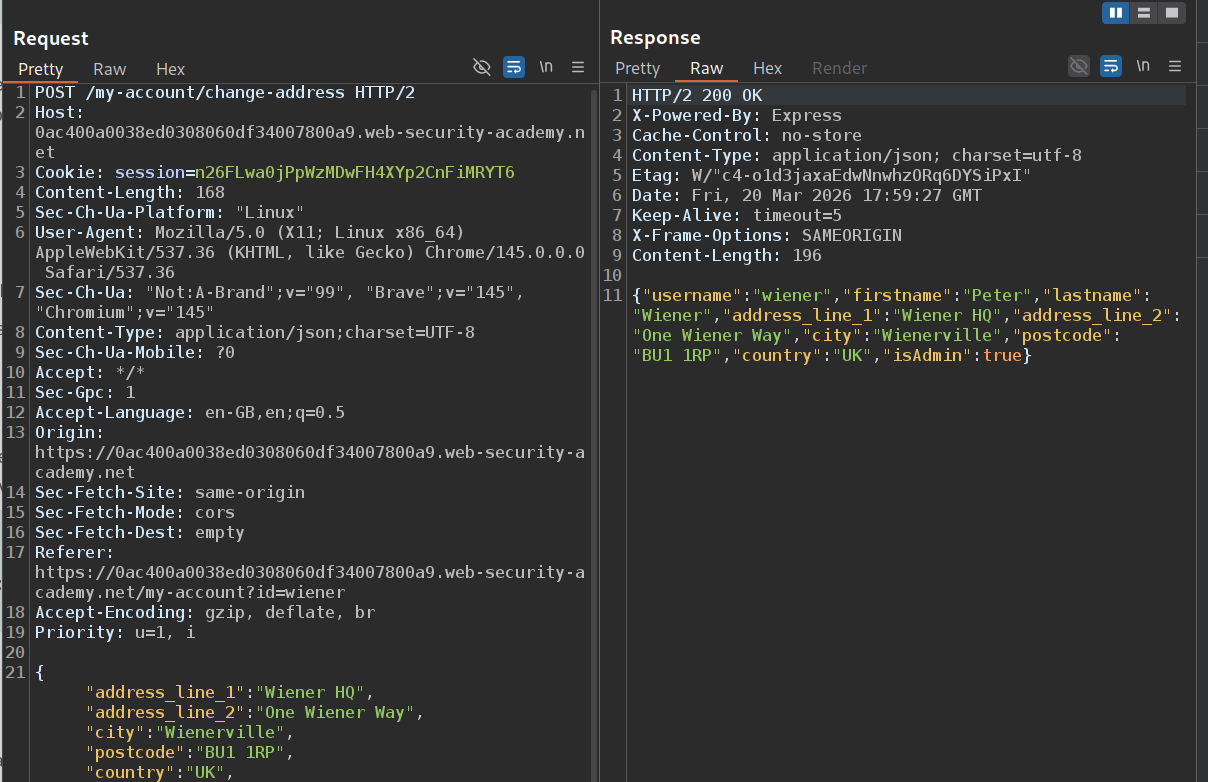
Task: Toggle word wrap in Request panel
Action: pos(513,67)
